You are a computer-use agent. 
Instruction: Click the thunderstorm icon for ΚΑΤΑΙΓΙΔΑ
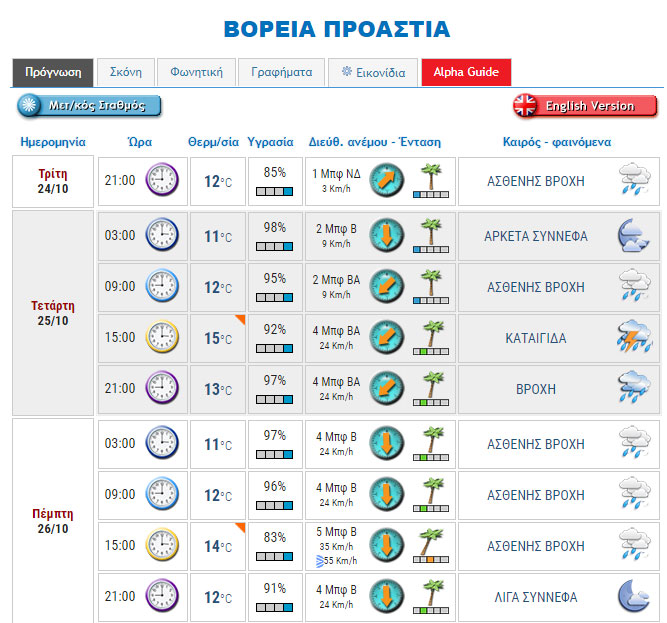(631, 338)
